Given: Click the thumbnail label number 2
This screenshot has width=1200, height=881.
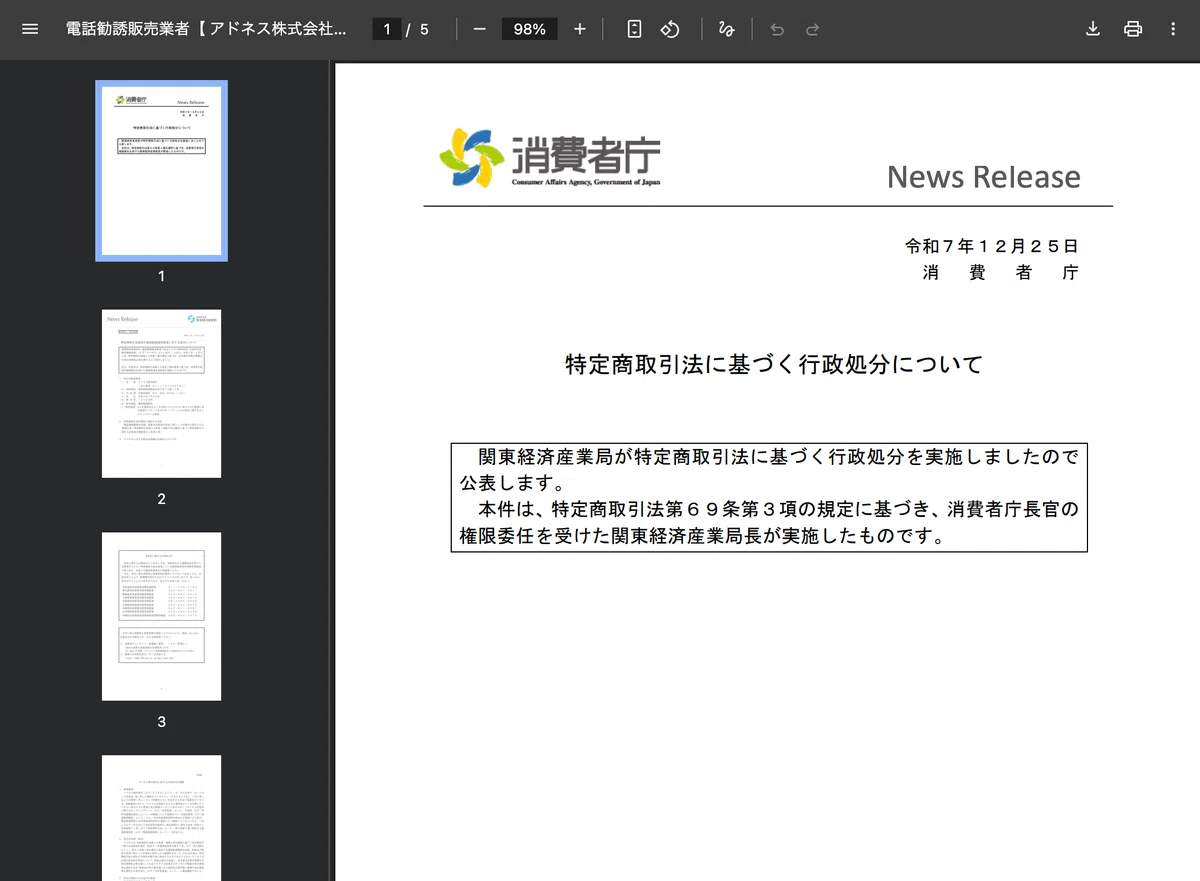Looking at the screenshot, I should [x=161, y=499].
